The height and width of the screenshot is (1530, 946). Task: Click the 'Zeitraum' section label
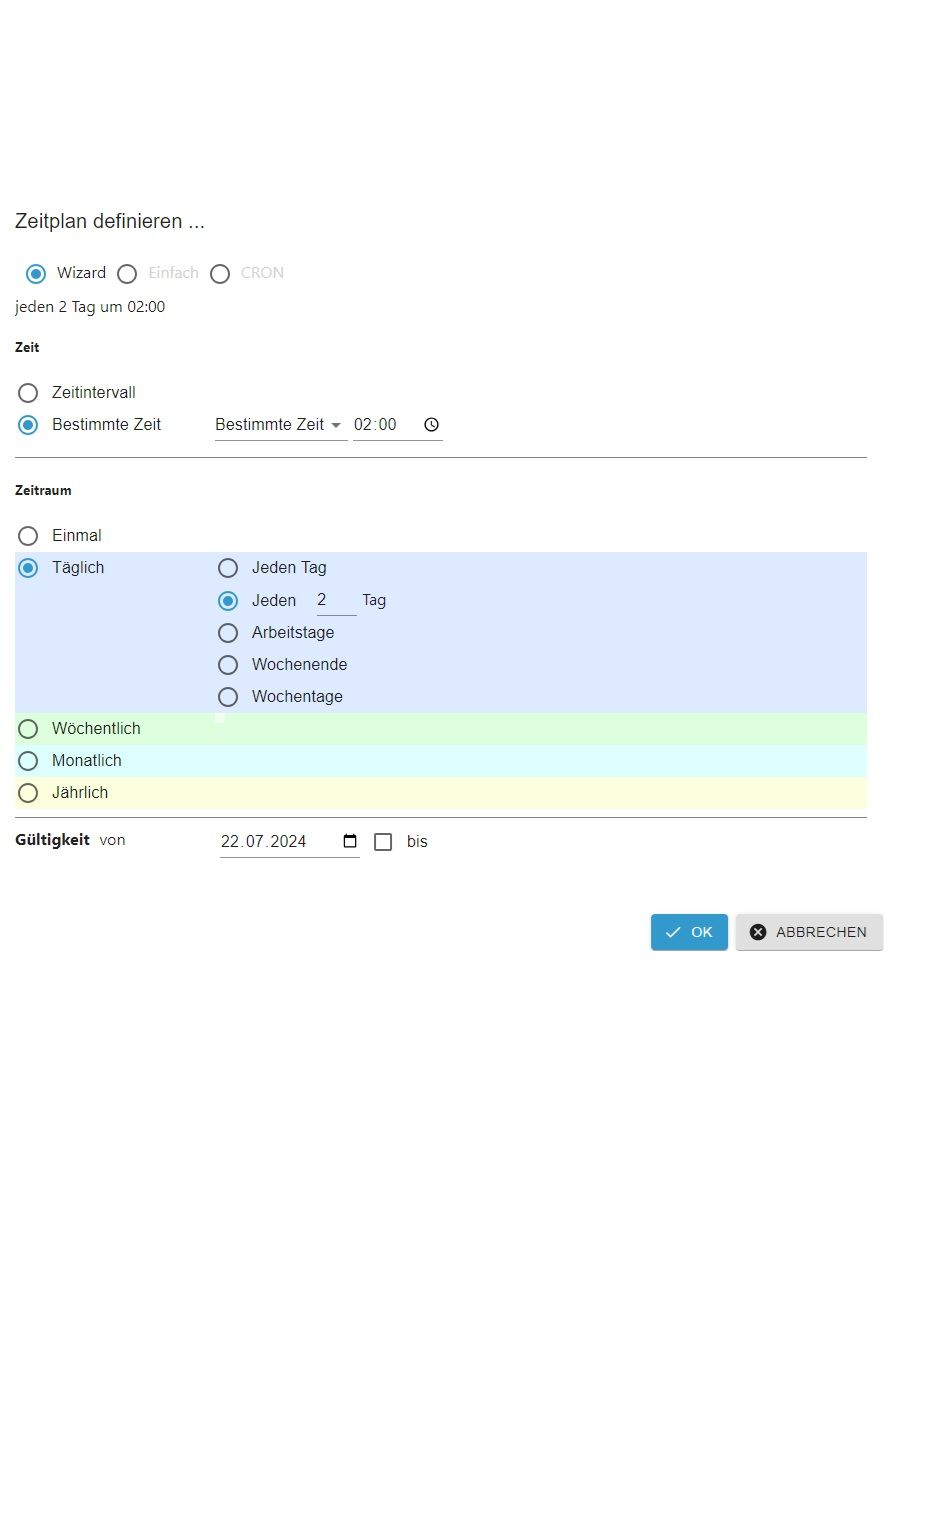(x=43, y=490)
